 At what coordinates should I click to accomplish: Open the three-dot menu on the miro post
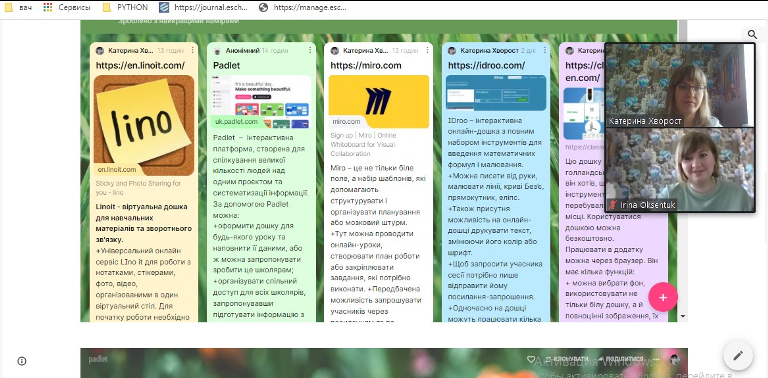click(427, 50)
